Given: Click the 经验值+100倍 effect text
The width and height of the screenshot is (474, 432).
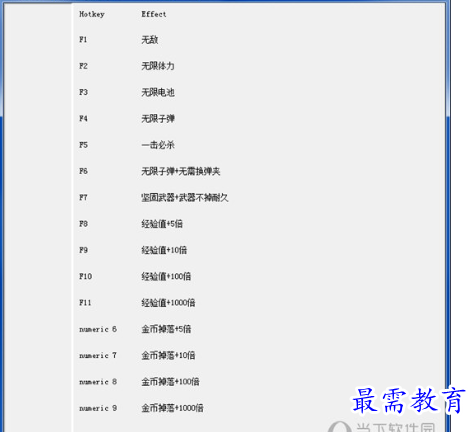Looking at the screenshot, I should pyautogui.click(x=166, y=276).
